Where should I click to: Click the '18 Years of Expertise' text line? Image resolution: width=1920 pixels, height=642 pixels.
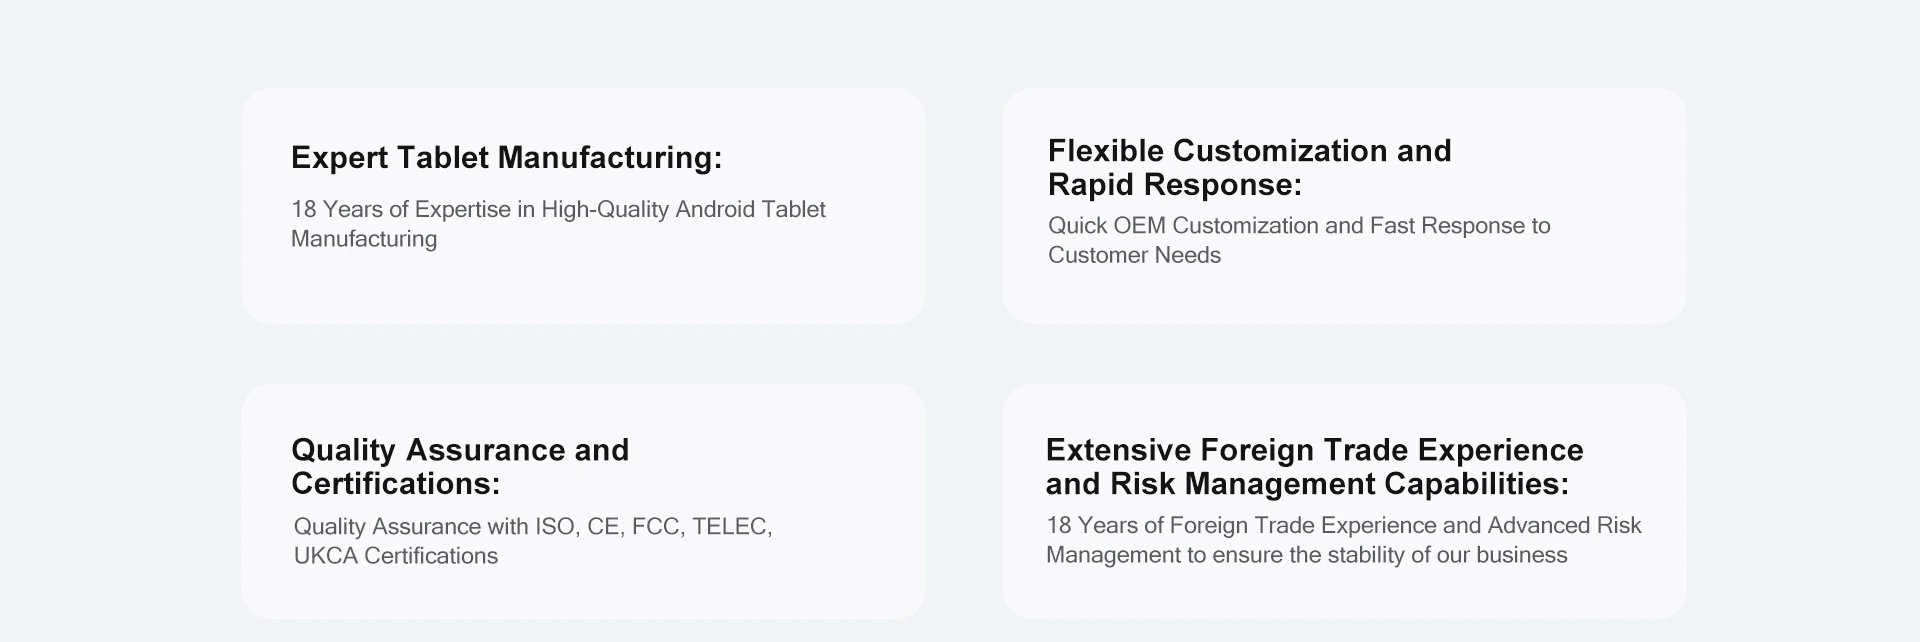coord(558,210)
